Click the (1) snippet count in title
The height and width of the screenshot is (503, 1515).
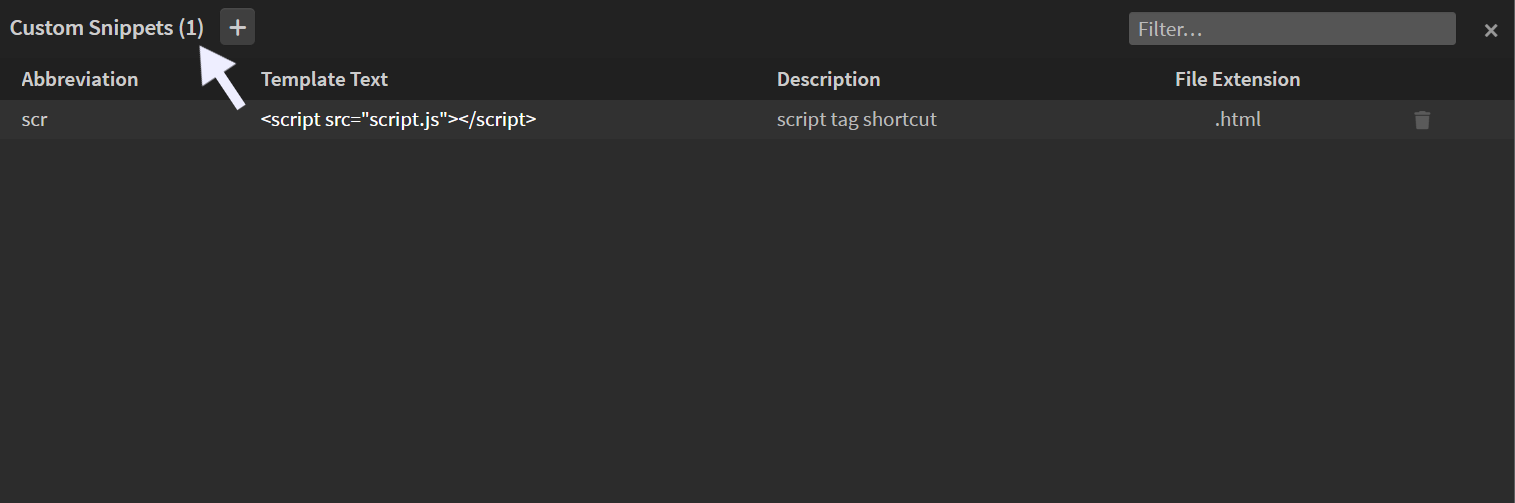pyautogui.click(x=191, y=28)
